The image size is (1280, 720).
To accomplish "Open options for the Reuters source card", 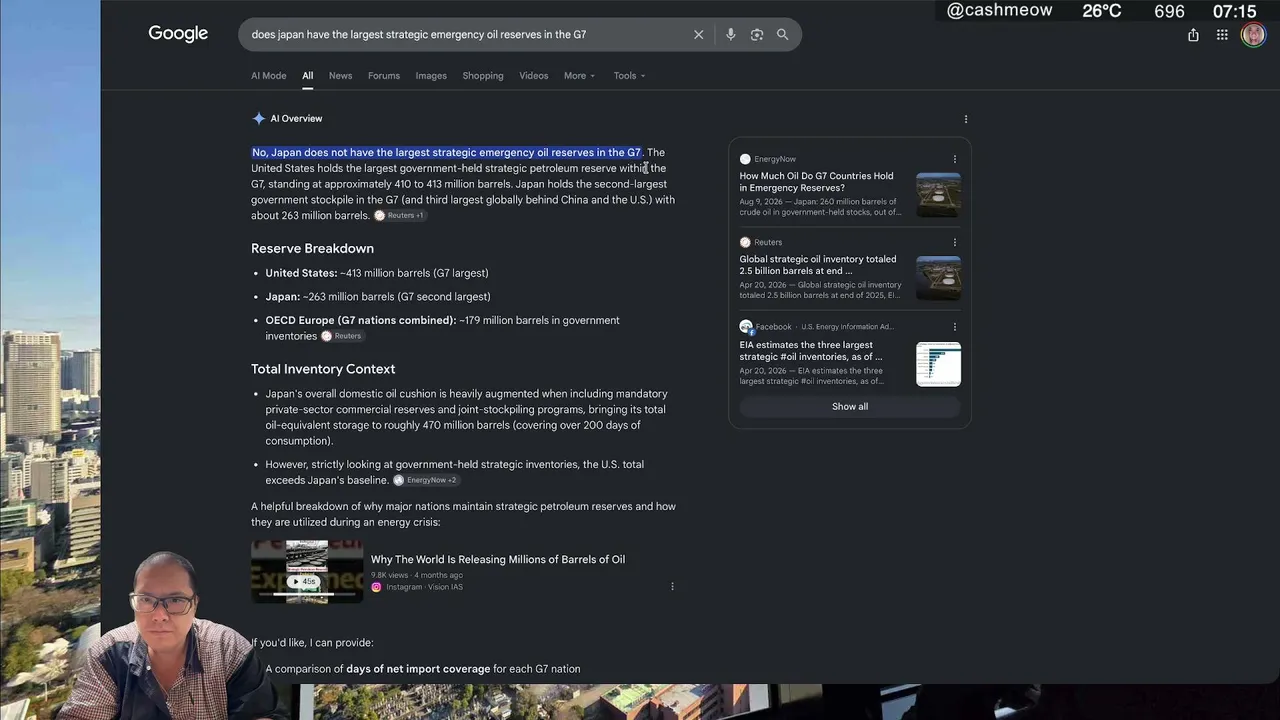I will coord(954,242).
